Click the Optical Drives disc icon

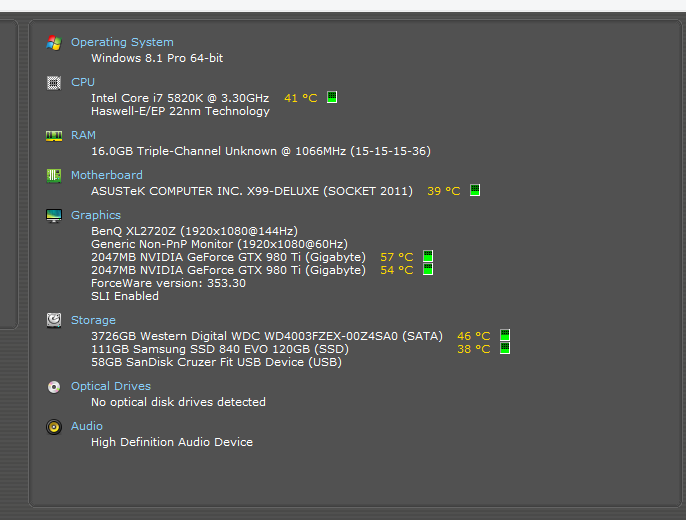tap(54, 387)
